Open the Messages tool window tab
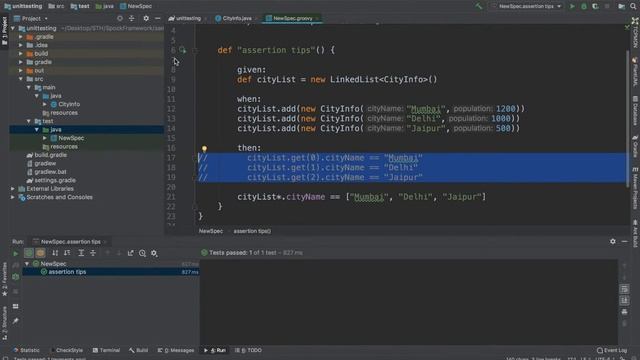640x360 pixels. (x=176, y=350)
